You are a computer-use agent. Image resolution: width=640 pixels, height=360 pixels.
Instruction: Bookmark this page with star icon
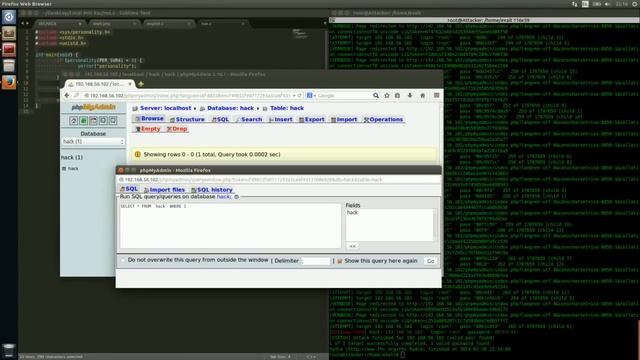387,95
